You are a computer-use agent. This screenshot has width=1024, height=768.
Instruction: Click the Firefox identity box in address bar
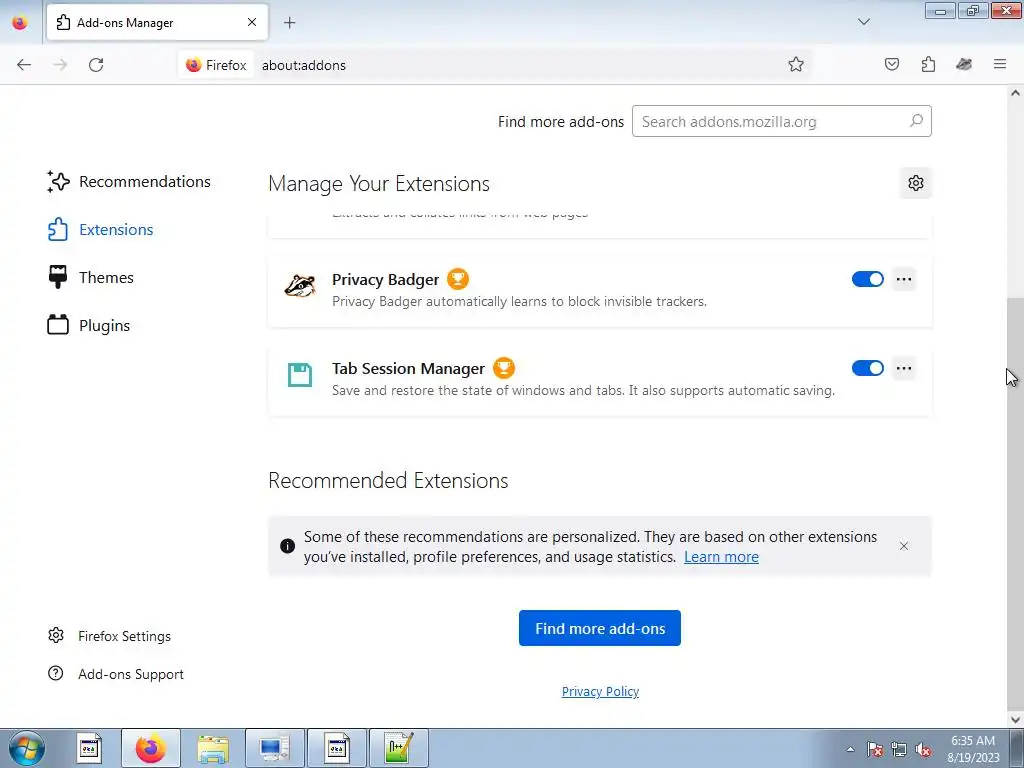[x=216, y=65]
